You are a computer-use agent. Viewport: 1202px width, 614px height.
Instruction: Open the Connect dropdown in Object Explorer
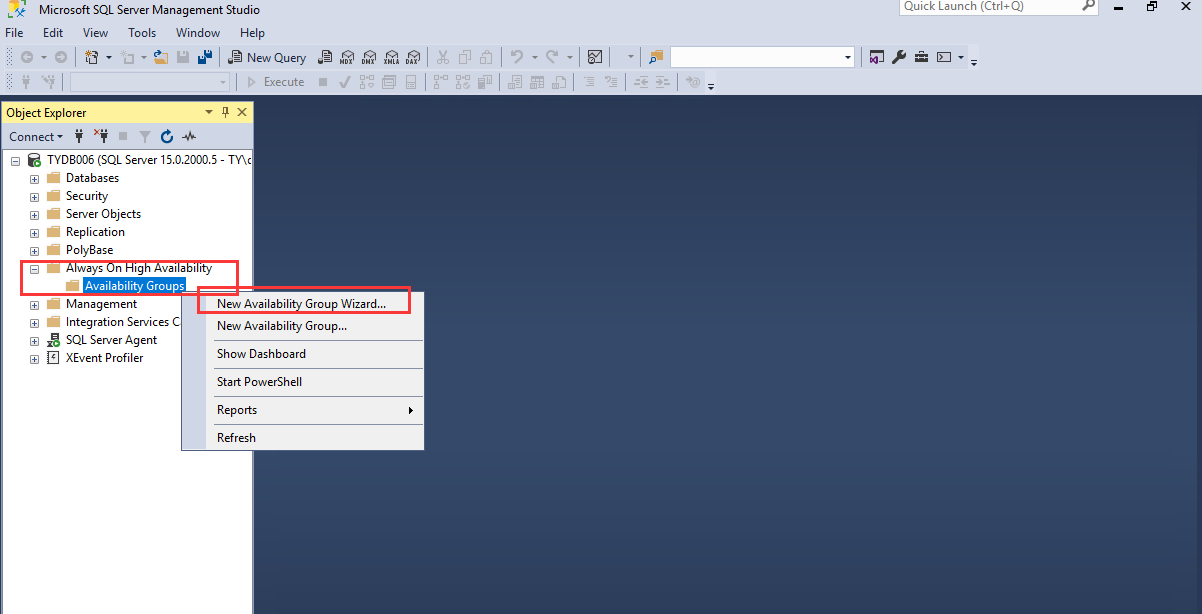[36, 137]
